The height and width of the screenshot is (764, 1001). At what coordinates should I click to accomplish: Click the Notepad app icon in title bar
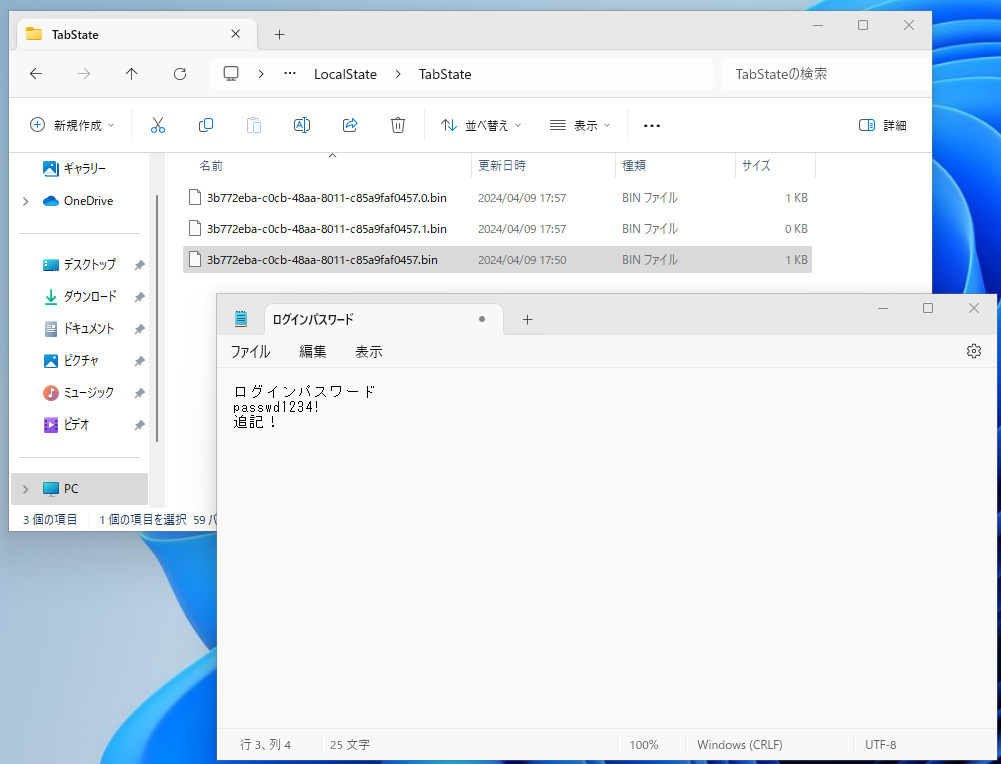tap(241, 318)
